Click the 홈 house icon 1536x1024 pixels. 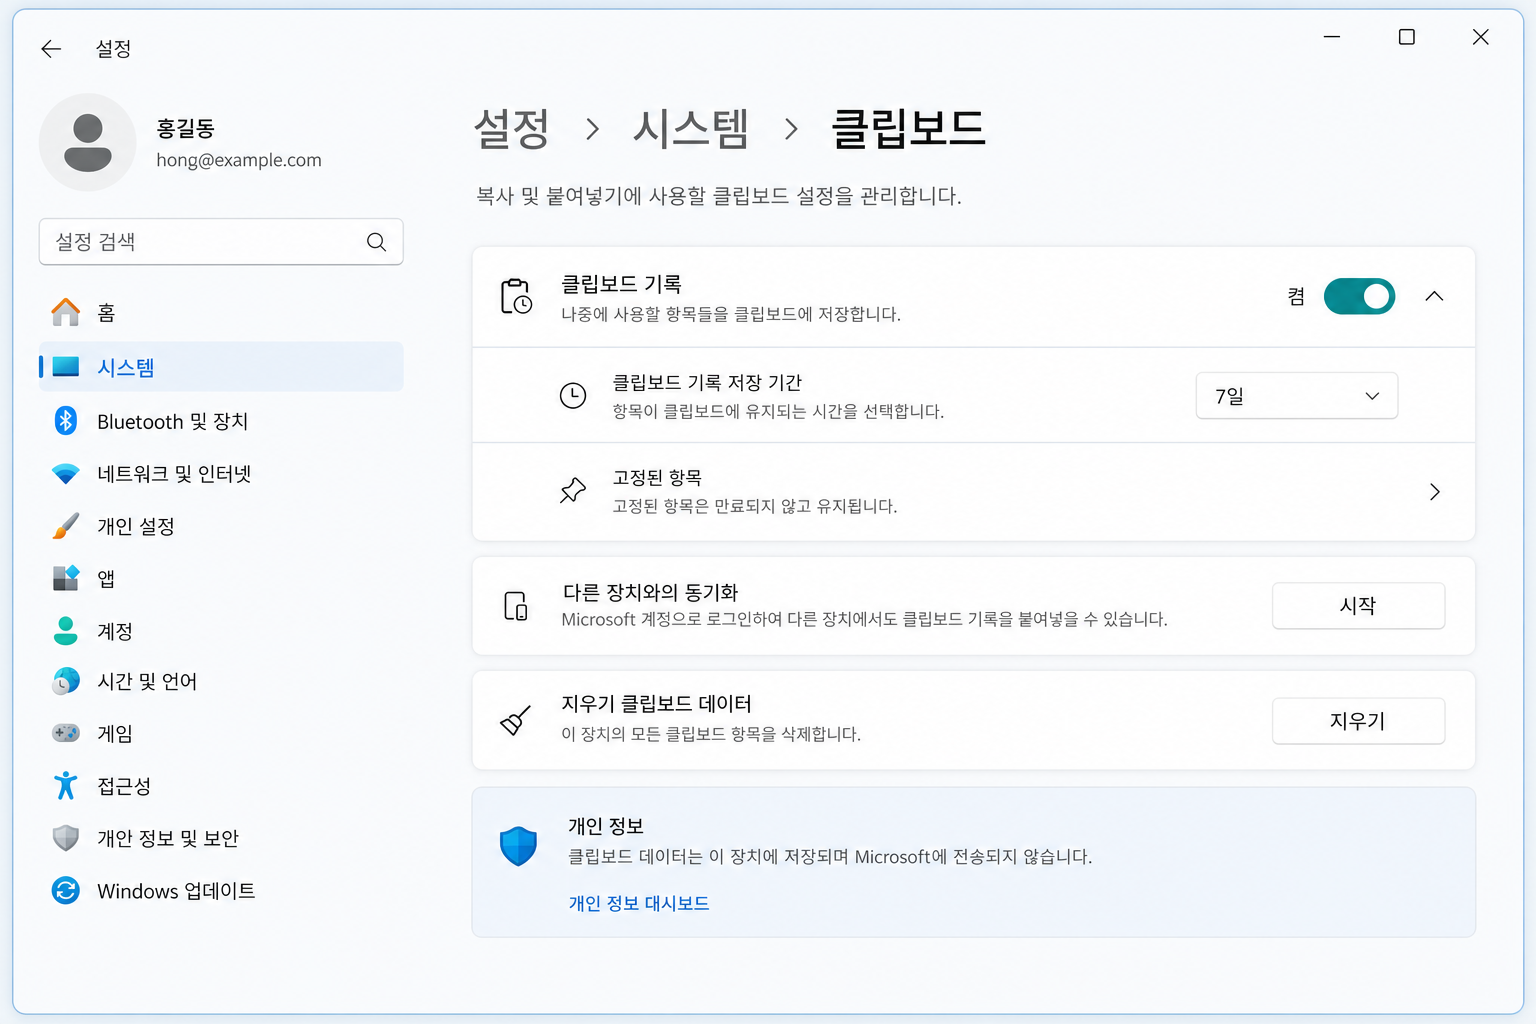point(66,313)
